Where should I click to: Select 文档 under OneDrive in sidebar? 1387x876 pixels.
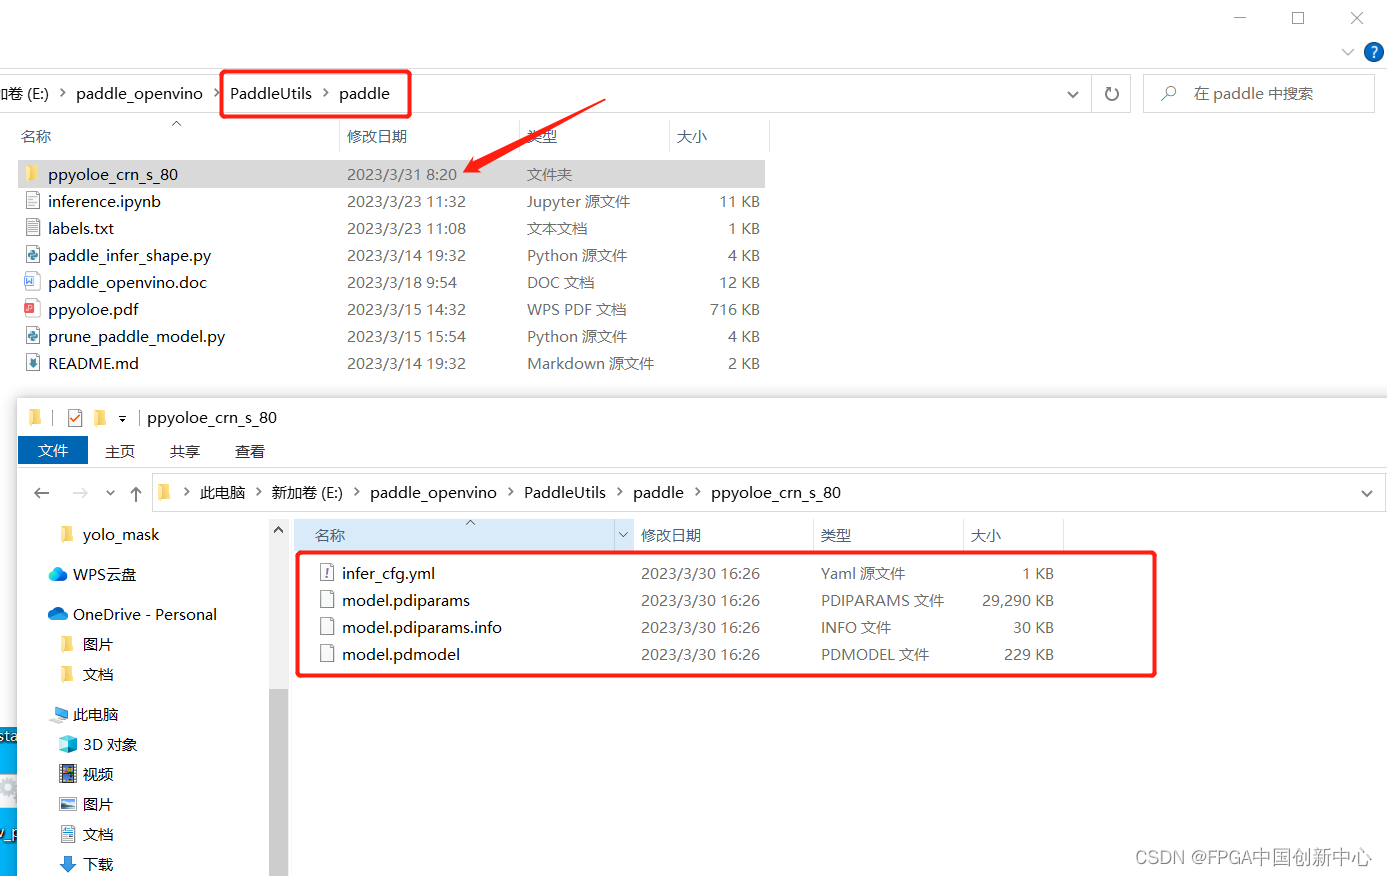(98, 674)
